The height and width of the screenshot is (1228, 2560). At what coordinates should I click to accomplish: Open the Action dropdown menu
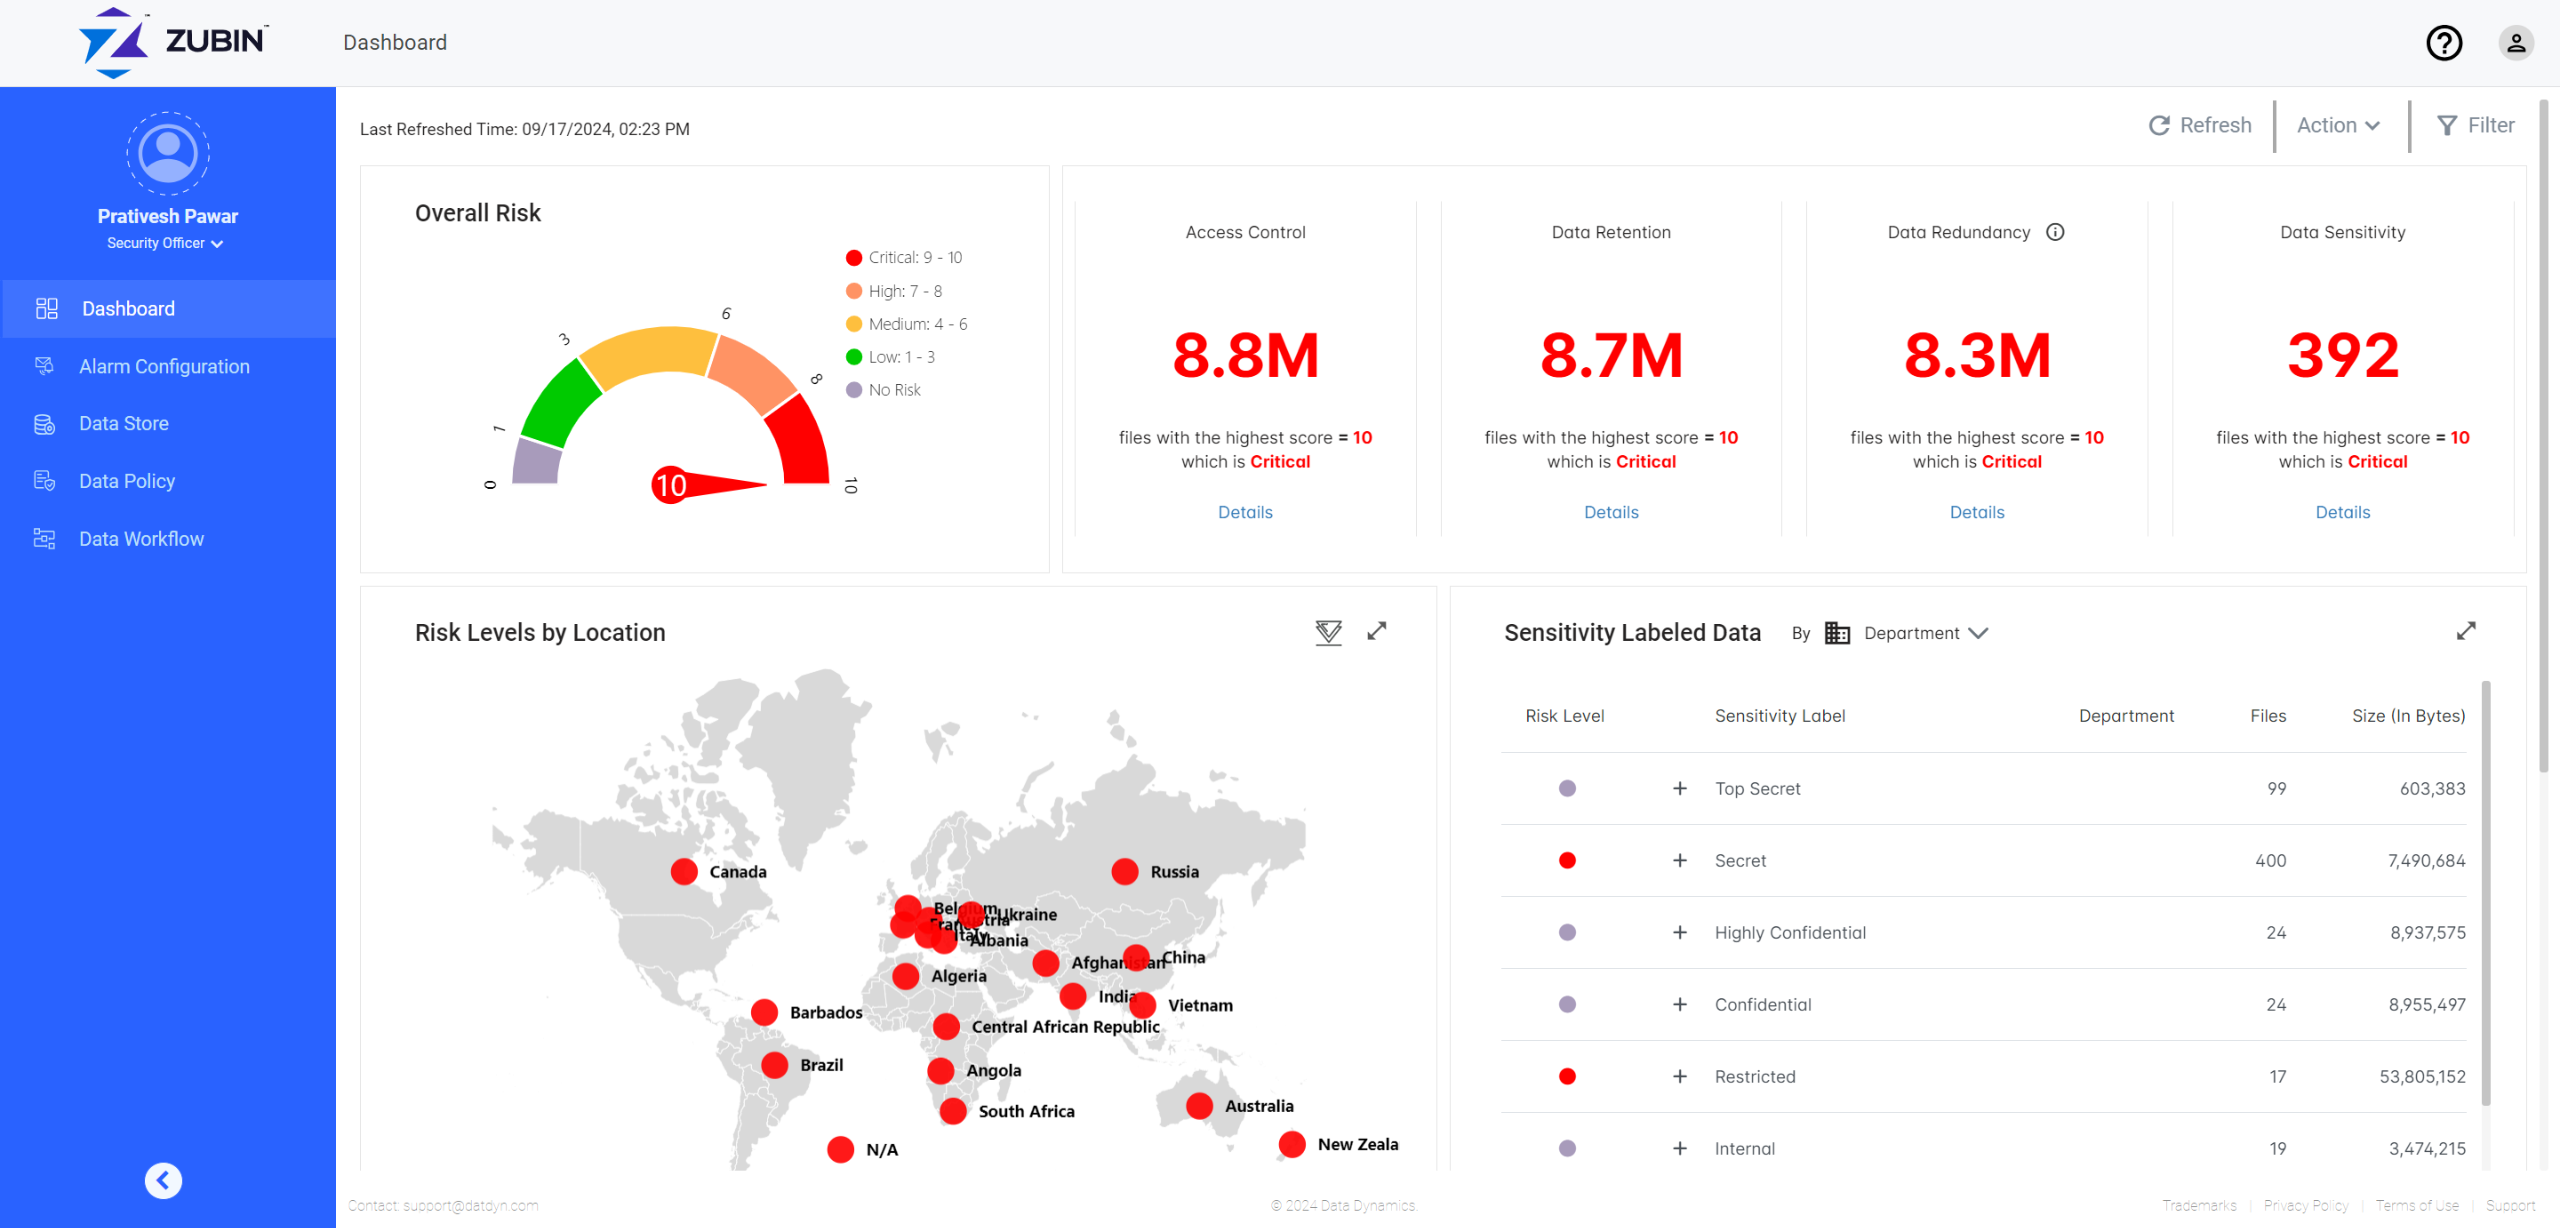(2337, 126)
